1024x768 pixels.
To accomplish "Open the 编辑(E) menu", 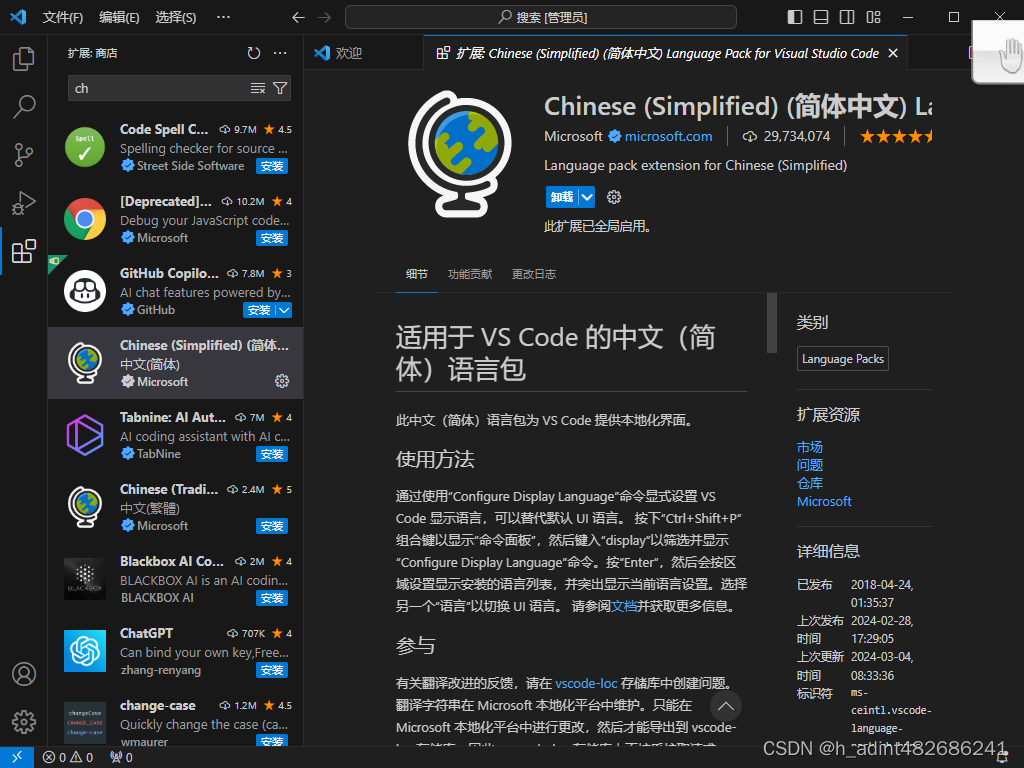I will pos(119,17).
